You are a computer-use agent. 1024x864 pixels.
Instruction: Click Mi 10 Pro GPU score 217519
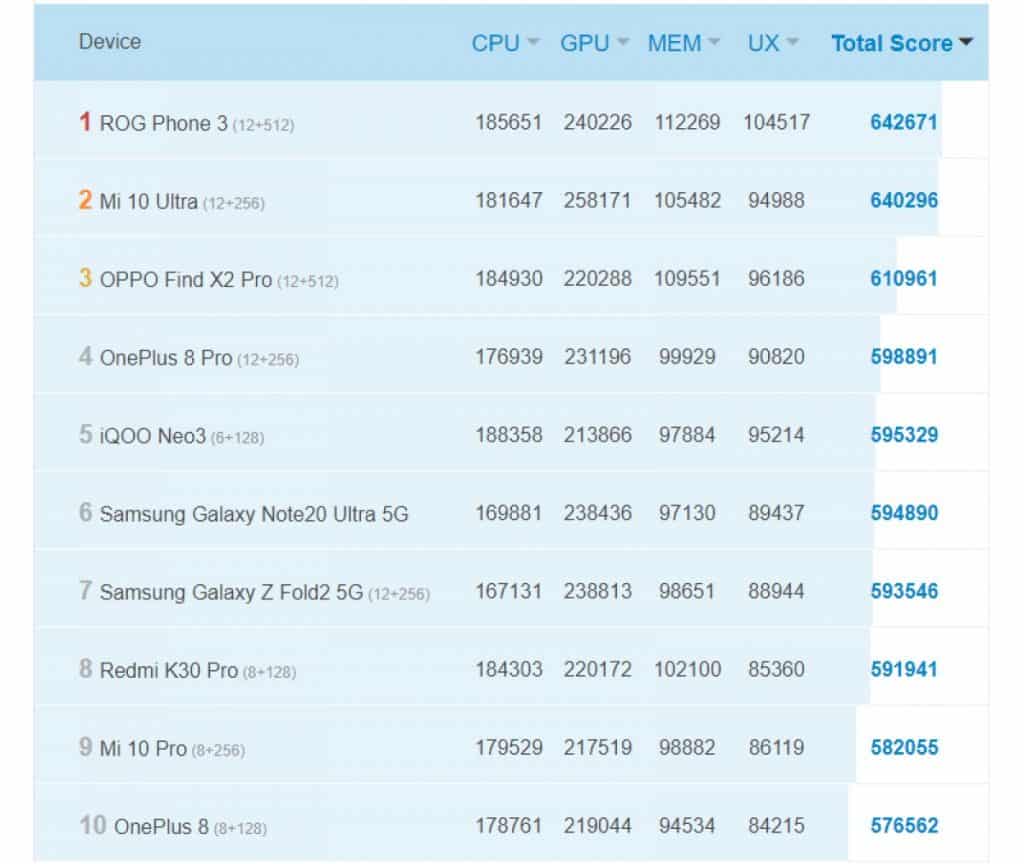598,748
